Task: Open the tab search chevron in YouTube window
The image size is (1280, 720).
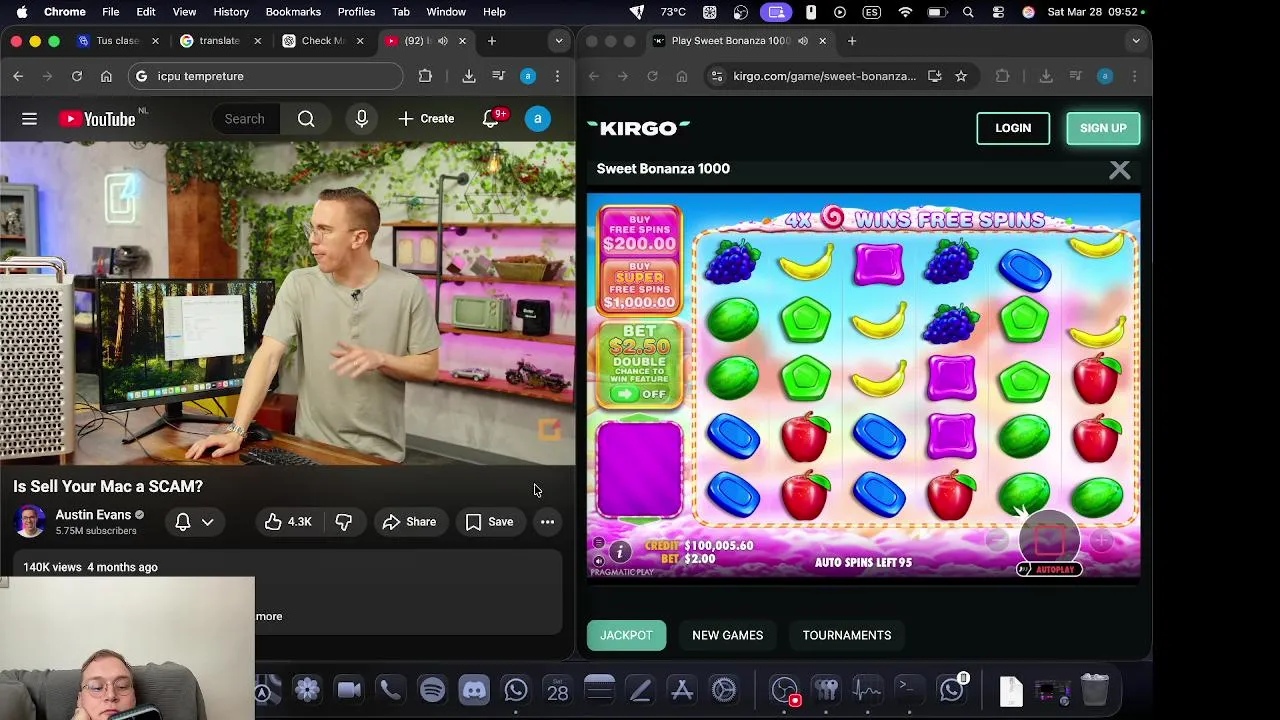Action: click(x=558, y=41)
